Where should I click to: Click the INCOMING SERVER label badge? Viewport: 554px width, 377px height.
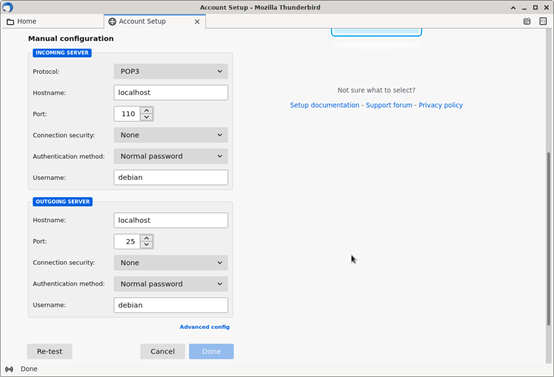click(x=62, y=53)
